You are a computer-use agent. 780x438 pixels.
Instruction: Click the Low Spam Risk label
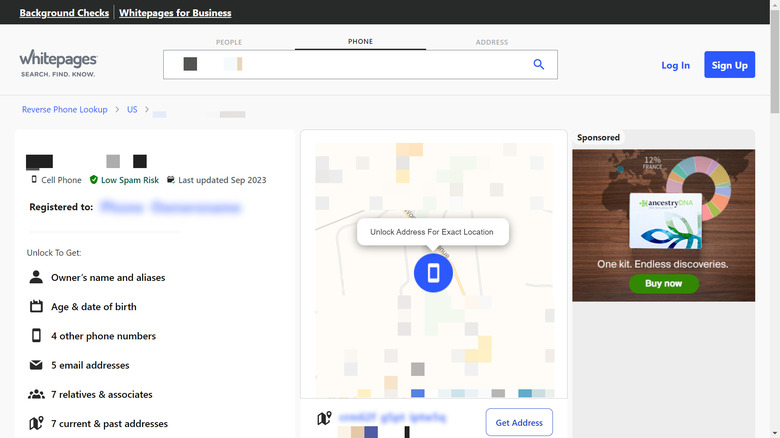[130, 180]
